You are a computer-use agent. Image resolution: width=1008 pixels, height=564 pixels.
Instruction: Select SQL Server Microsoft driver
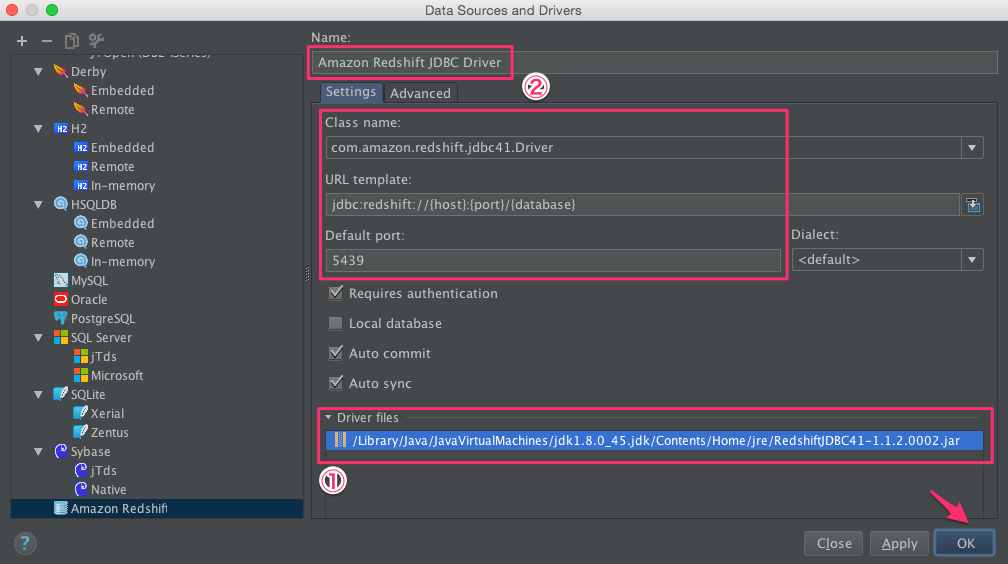point(117,375)
